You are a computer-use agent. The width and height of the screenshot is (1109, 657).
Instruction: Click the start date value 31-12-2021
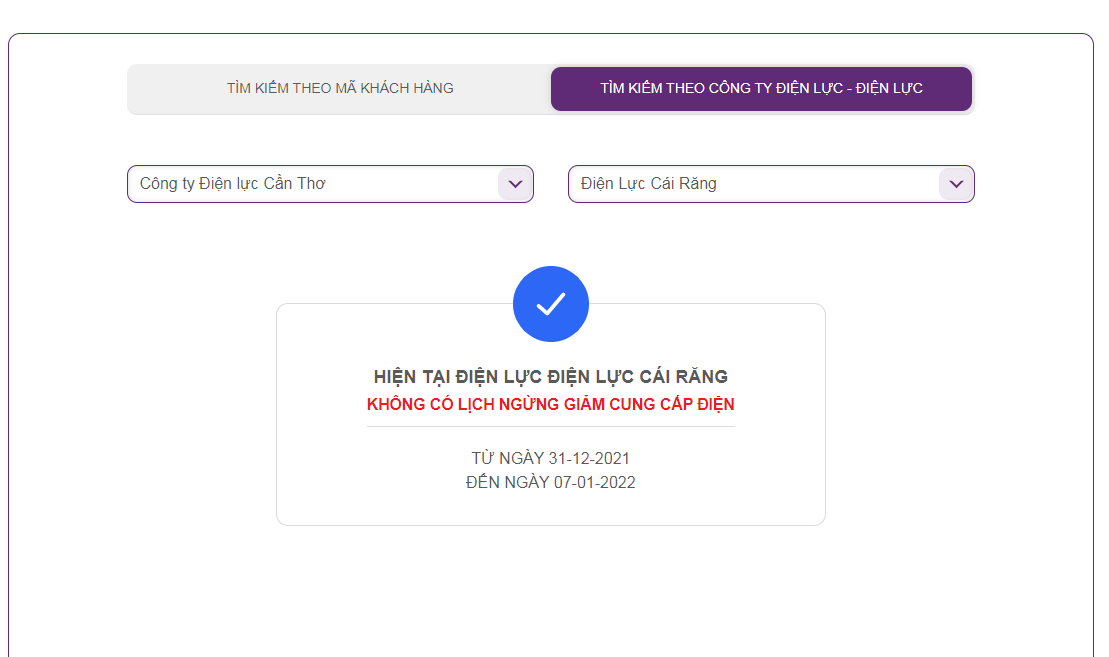point(588,458)
